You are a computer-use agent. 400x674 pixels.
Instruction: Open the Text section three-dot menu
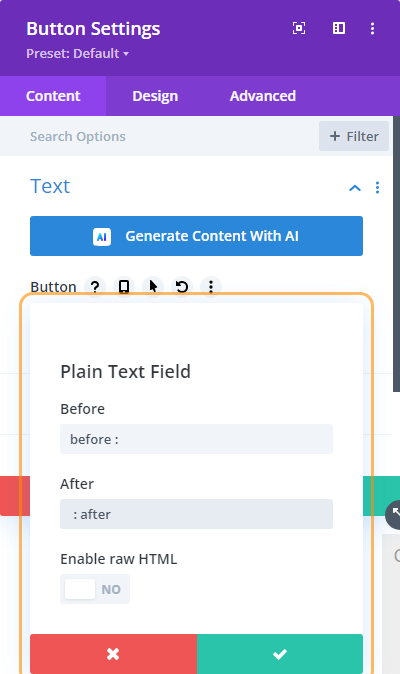(x=377, y=188)
